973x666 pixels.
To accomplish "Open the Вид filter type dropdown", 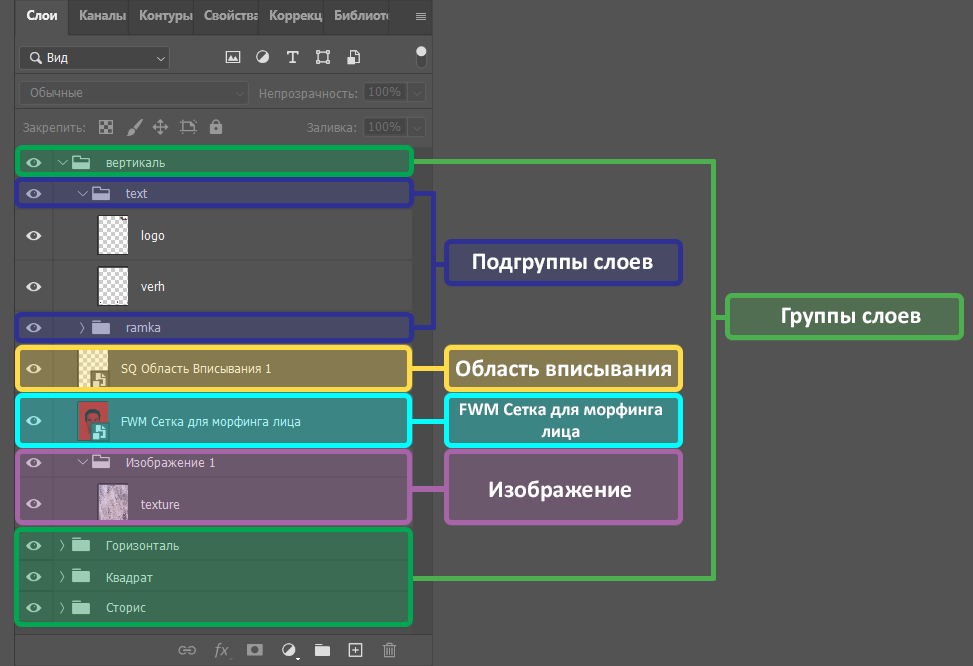I will pos(94,58).
